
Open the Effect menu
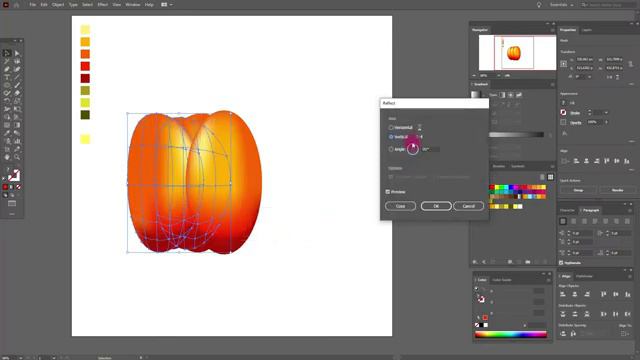coord(102,4)
